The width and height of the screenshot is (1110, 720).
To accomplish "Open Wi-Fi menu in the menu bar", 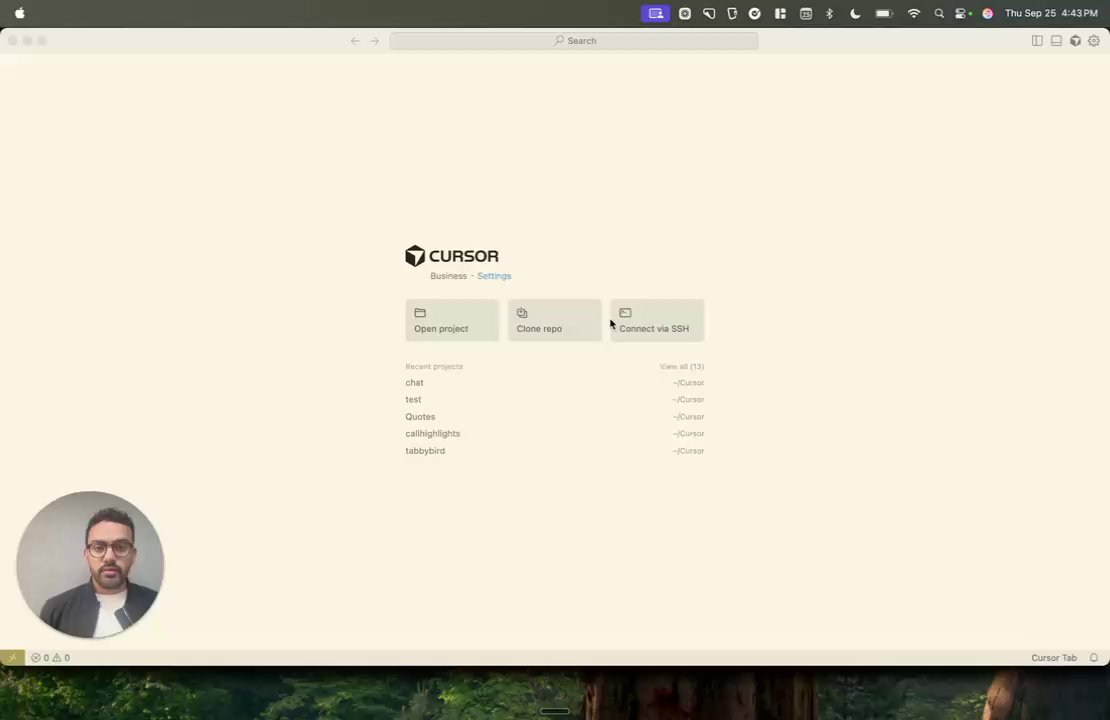I will (x=914, y=13).
